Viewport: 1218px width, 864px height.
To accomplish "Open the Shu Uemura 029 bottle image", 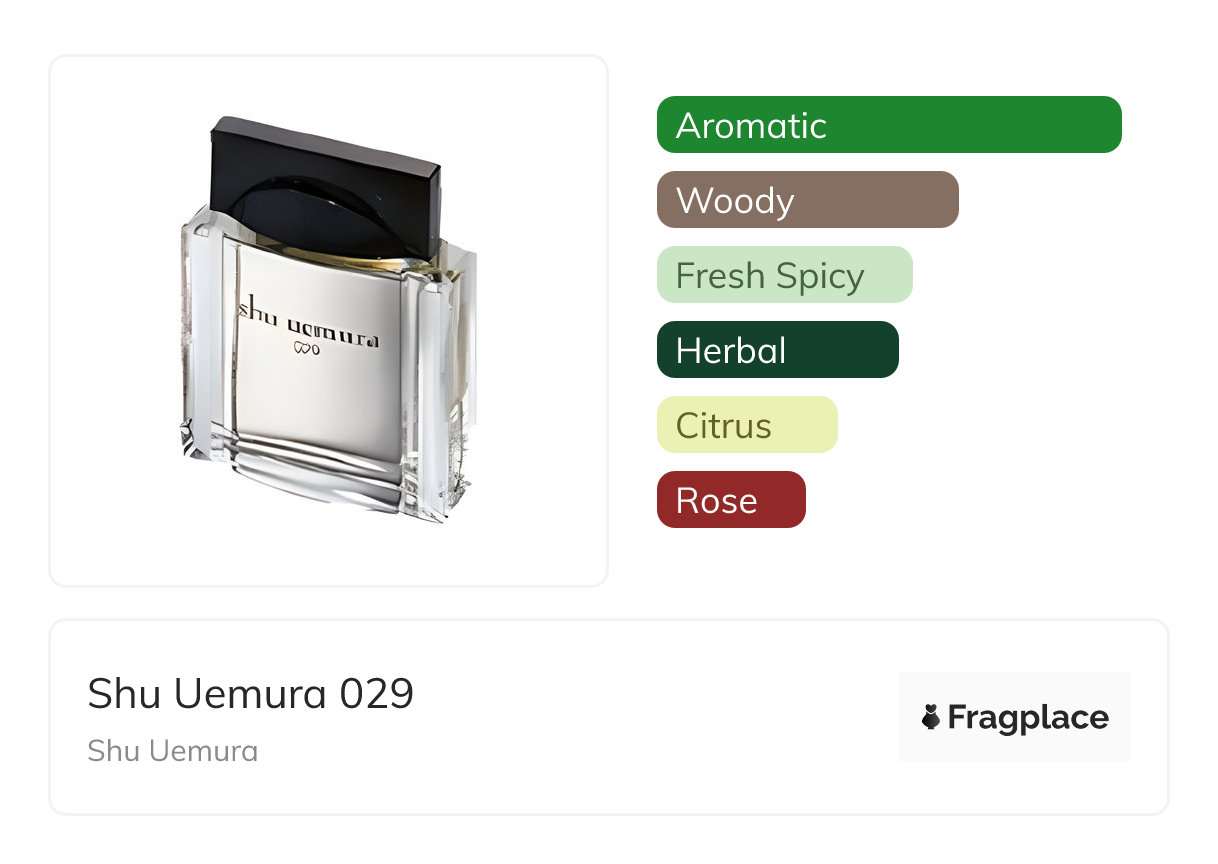I will point(328,320).
